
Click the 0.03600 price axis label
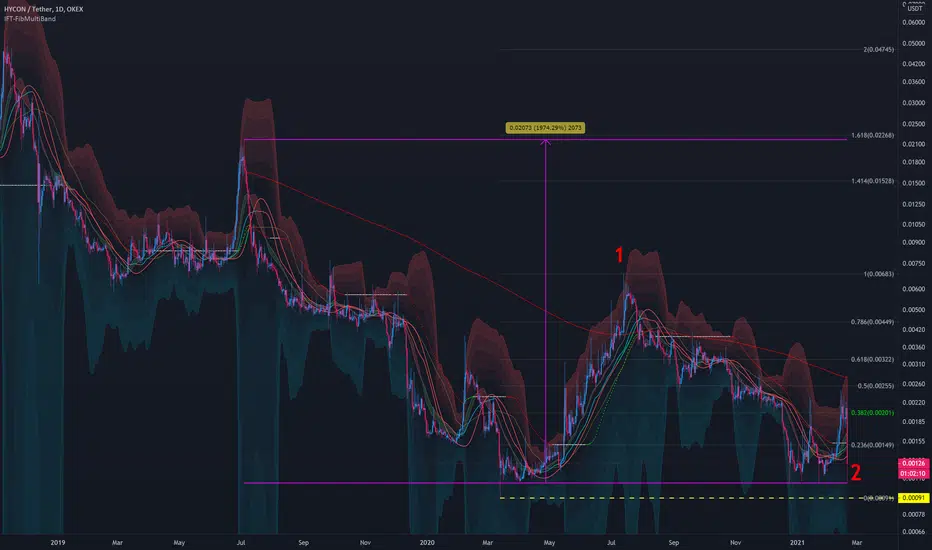(914, 81)
